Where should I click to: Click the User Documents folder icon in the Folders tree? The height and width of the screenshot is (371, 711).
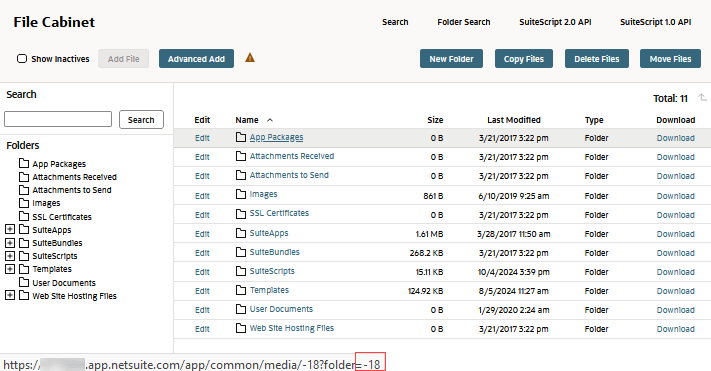(x=24, y=283)
